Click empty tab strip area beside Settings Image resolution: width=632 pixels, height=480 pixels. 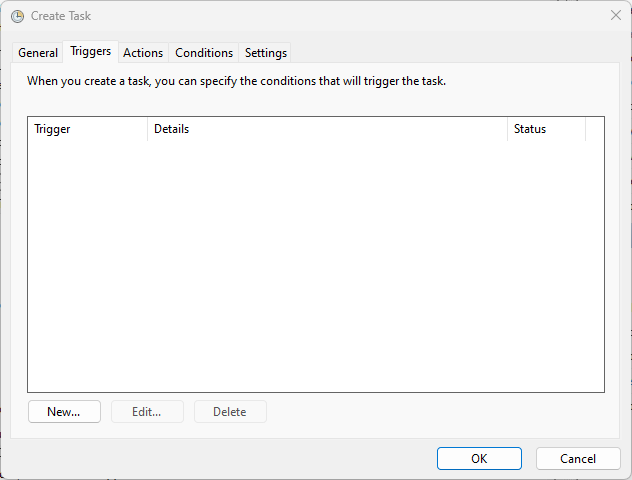[453, 52]
